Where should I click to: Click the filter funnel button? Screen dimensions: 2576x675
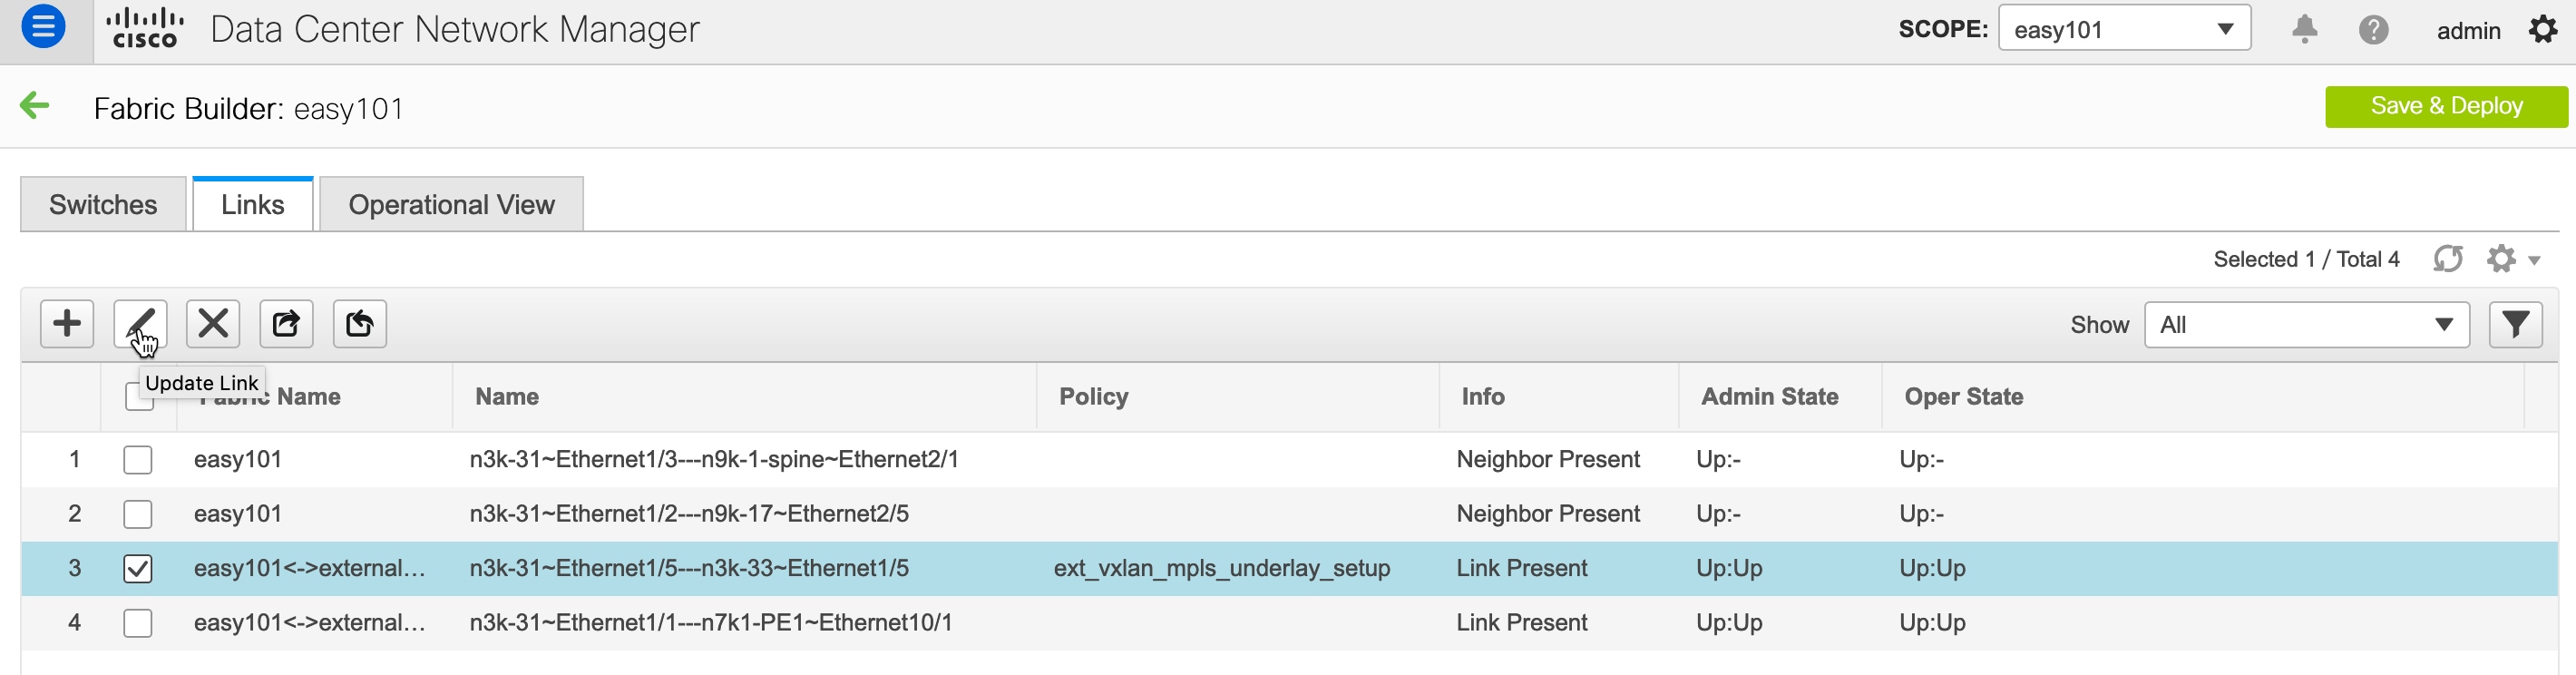pos(2515,325)
